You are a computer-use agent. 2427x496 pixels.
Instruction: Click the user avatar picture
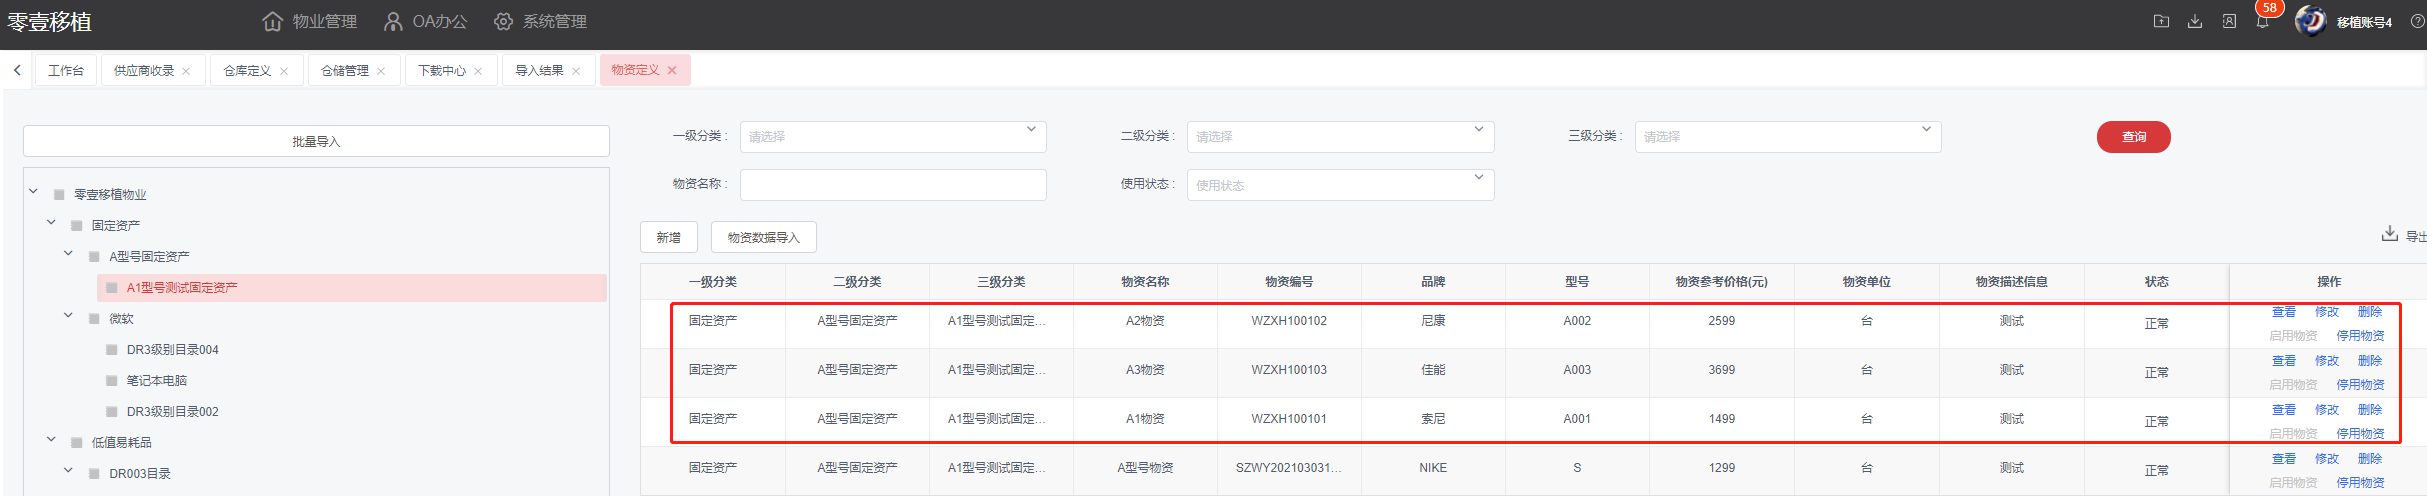click(x=2310, y=21)
